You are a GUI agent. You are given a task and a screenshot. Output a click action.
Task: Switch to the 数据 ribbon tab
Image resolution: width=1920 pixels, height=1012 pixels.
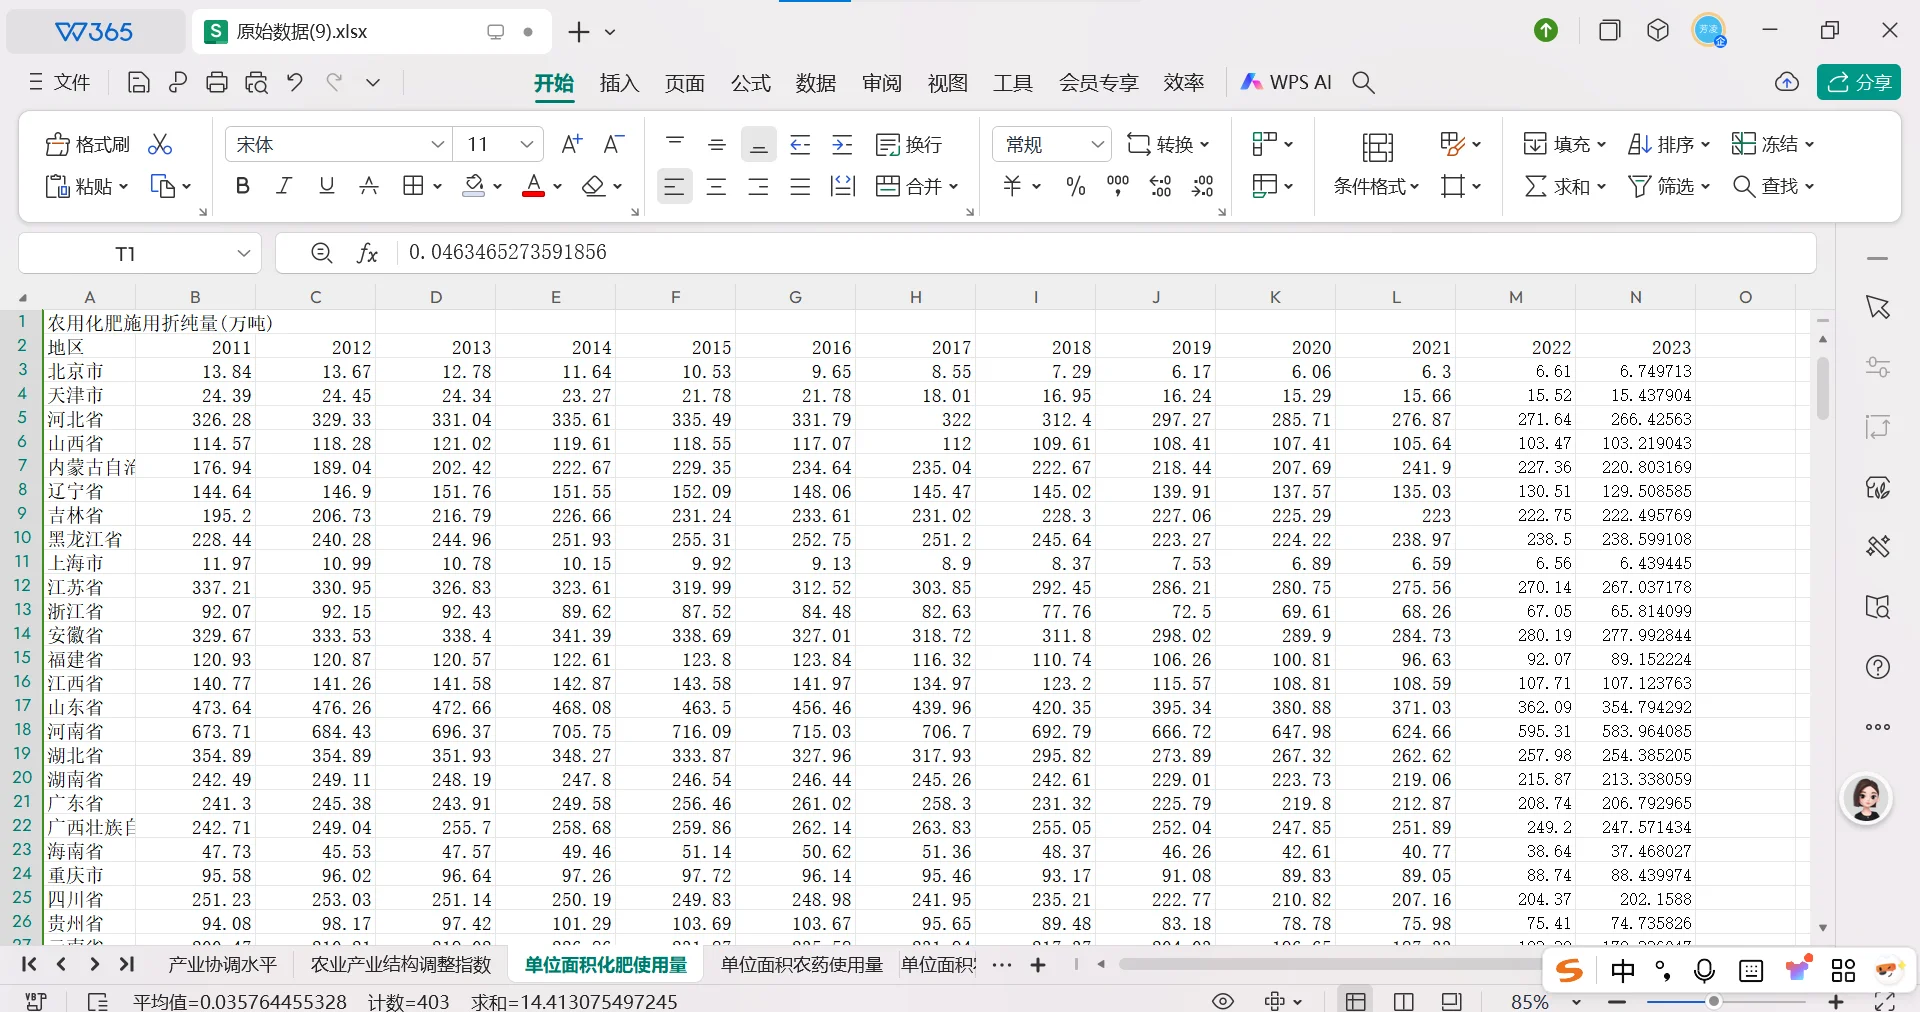coord(816,83)
